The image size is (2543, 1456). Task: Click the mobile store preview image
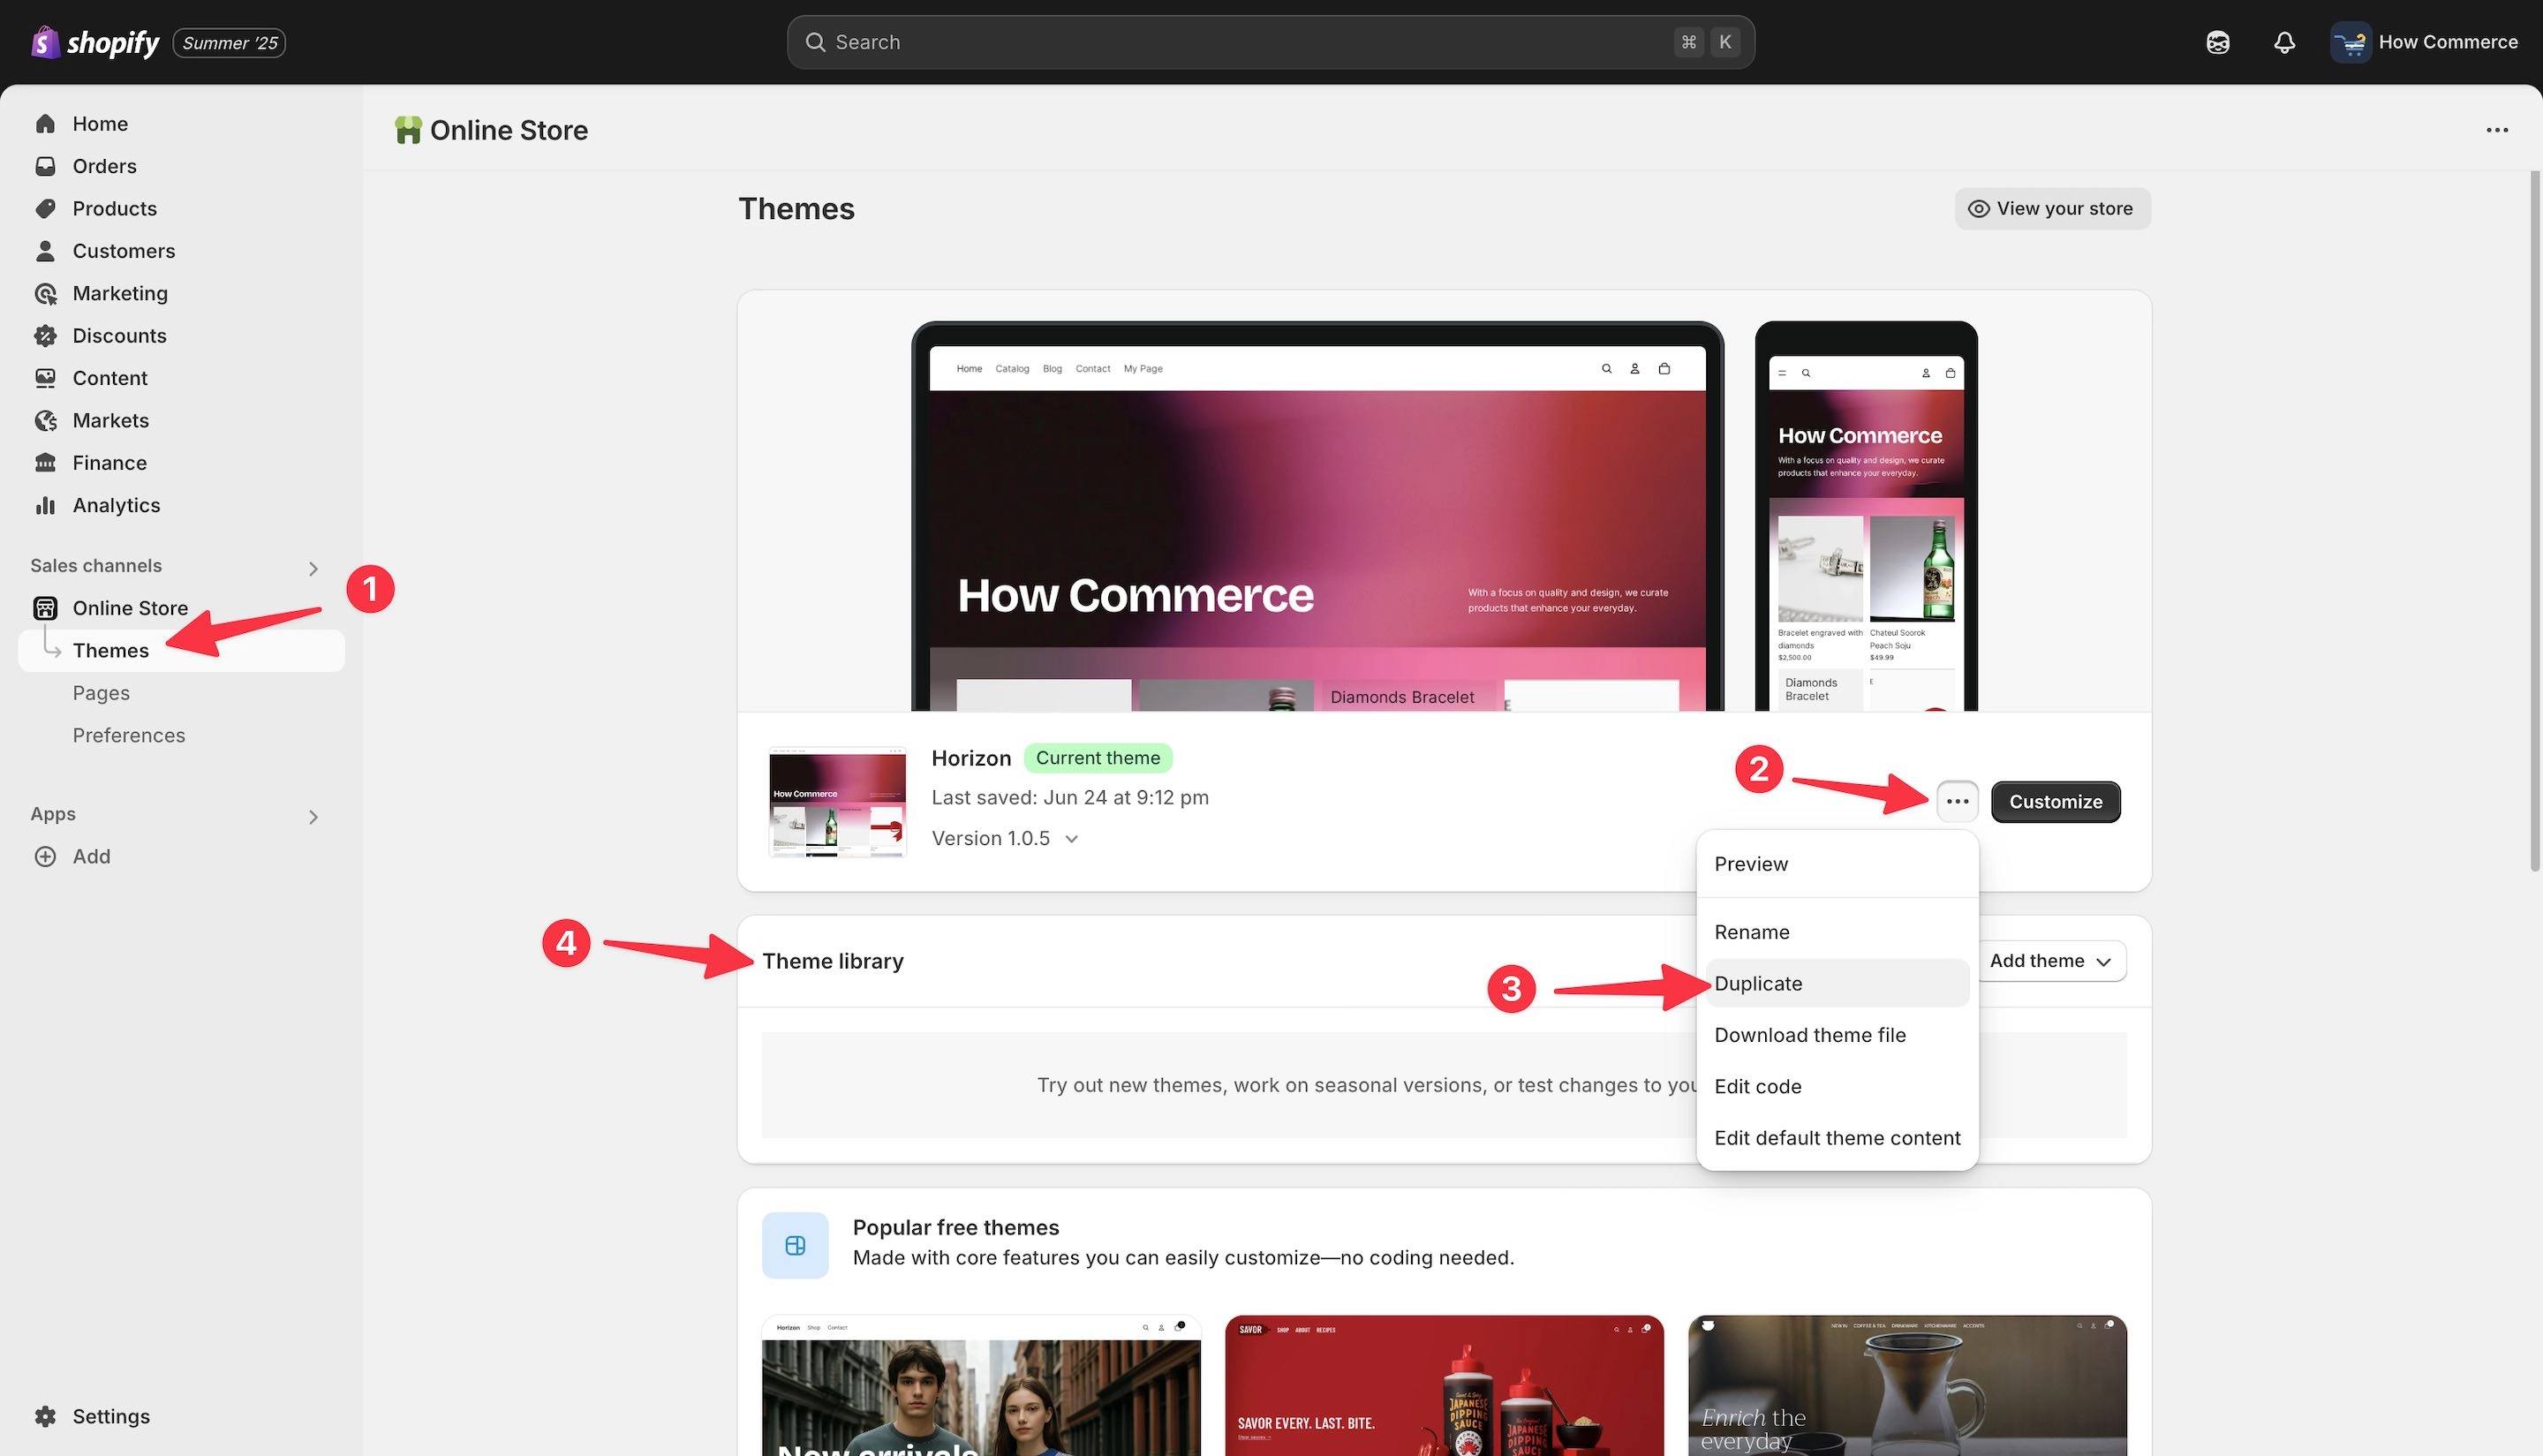(x=1866, y=516)
